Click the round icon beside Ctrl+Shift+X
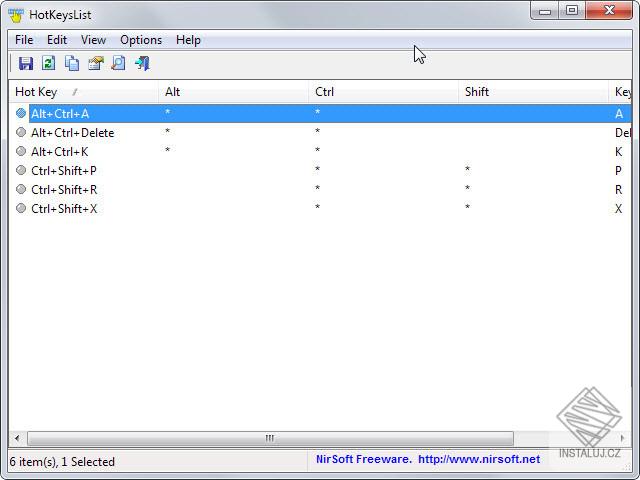This screenshot has height=480, width=640. pos(21,208)
